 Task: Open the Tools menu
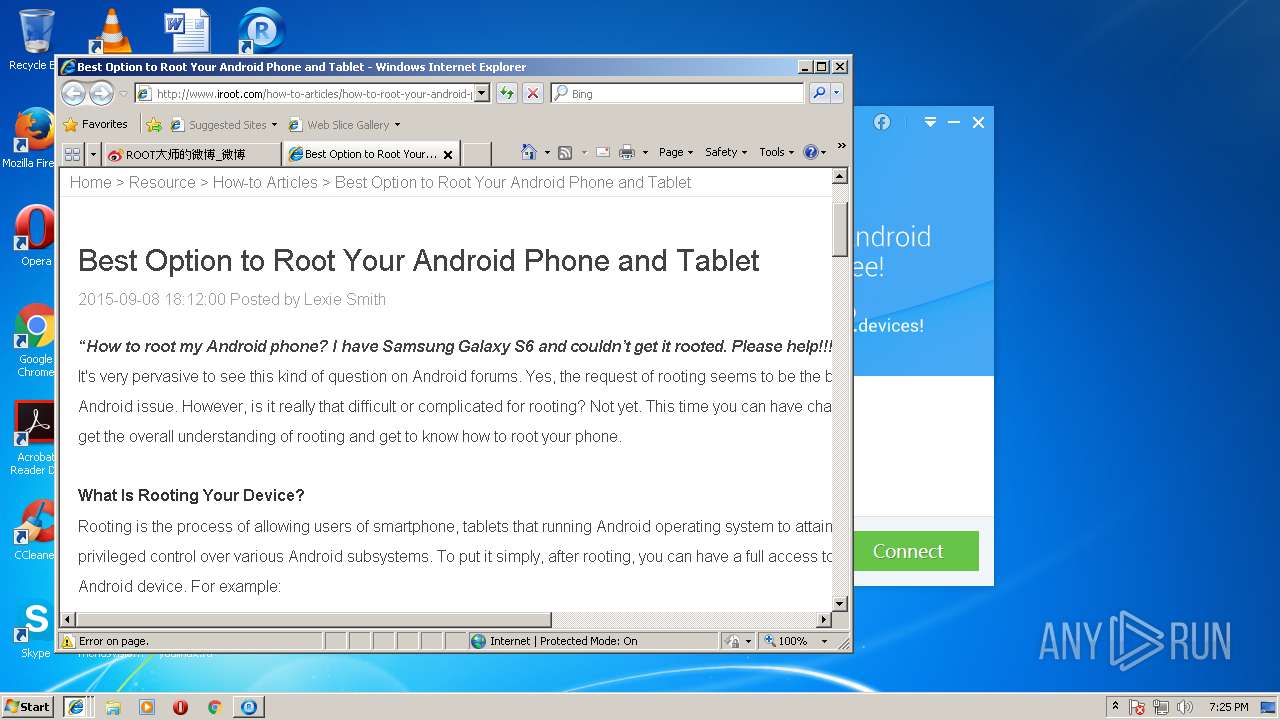tap(776, 152)
